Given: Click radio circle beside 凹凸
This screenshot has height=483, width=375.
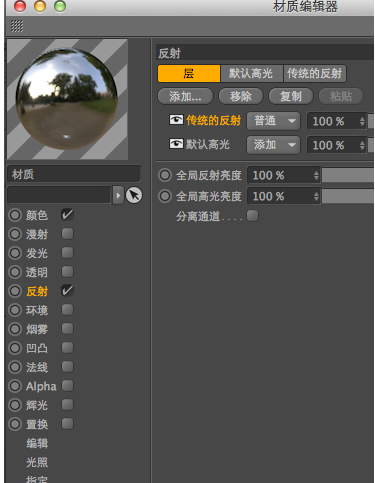Looking at the screenshot, I should [x=15, y=348].
